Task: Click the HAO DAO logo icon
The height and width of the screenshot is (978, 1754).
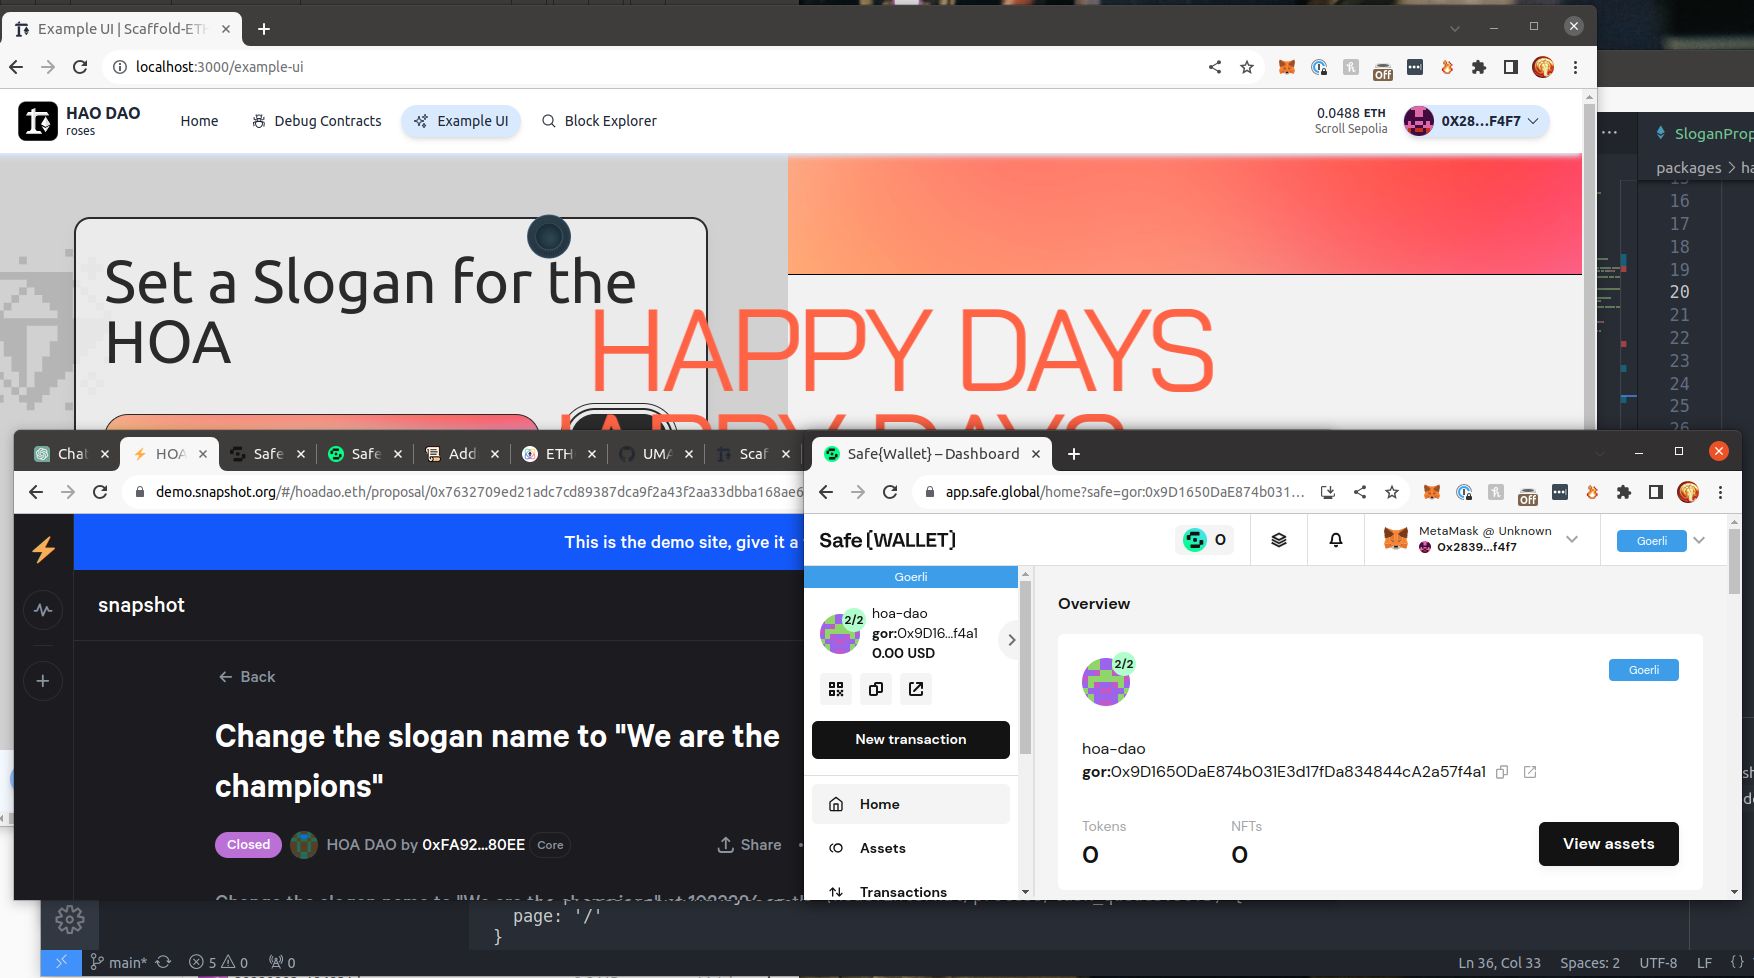Action: [38, 121]
